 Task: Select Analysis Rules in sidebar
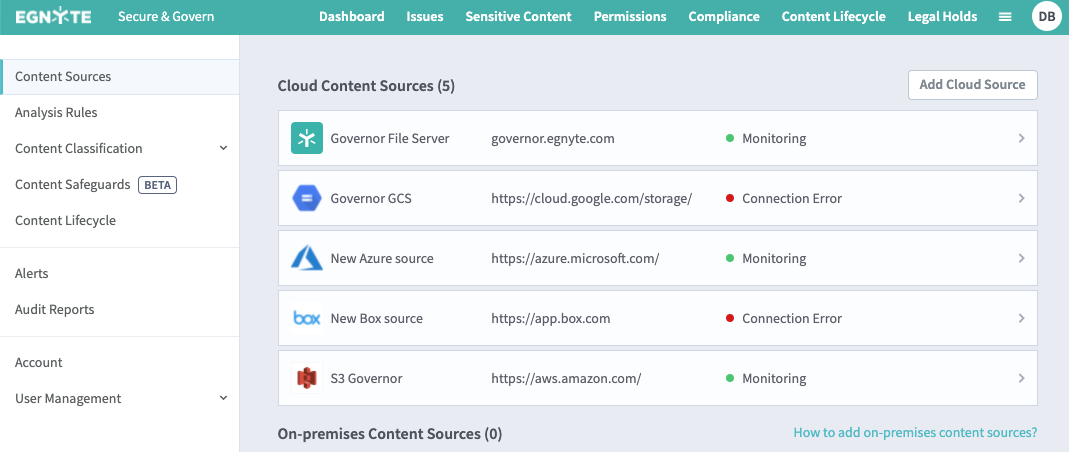pyautogui.click(x=56, y=113)
